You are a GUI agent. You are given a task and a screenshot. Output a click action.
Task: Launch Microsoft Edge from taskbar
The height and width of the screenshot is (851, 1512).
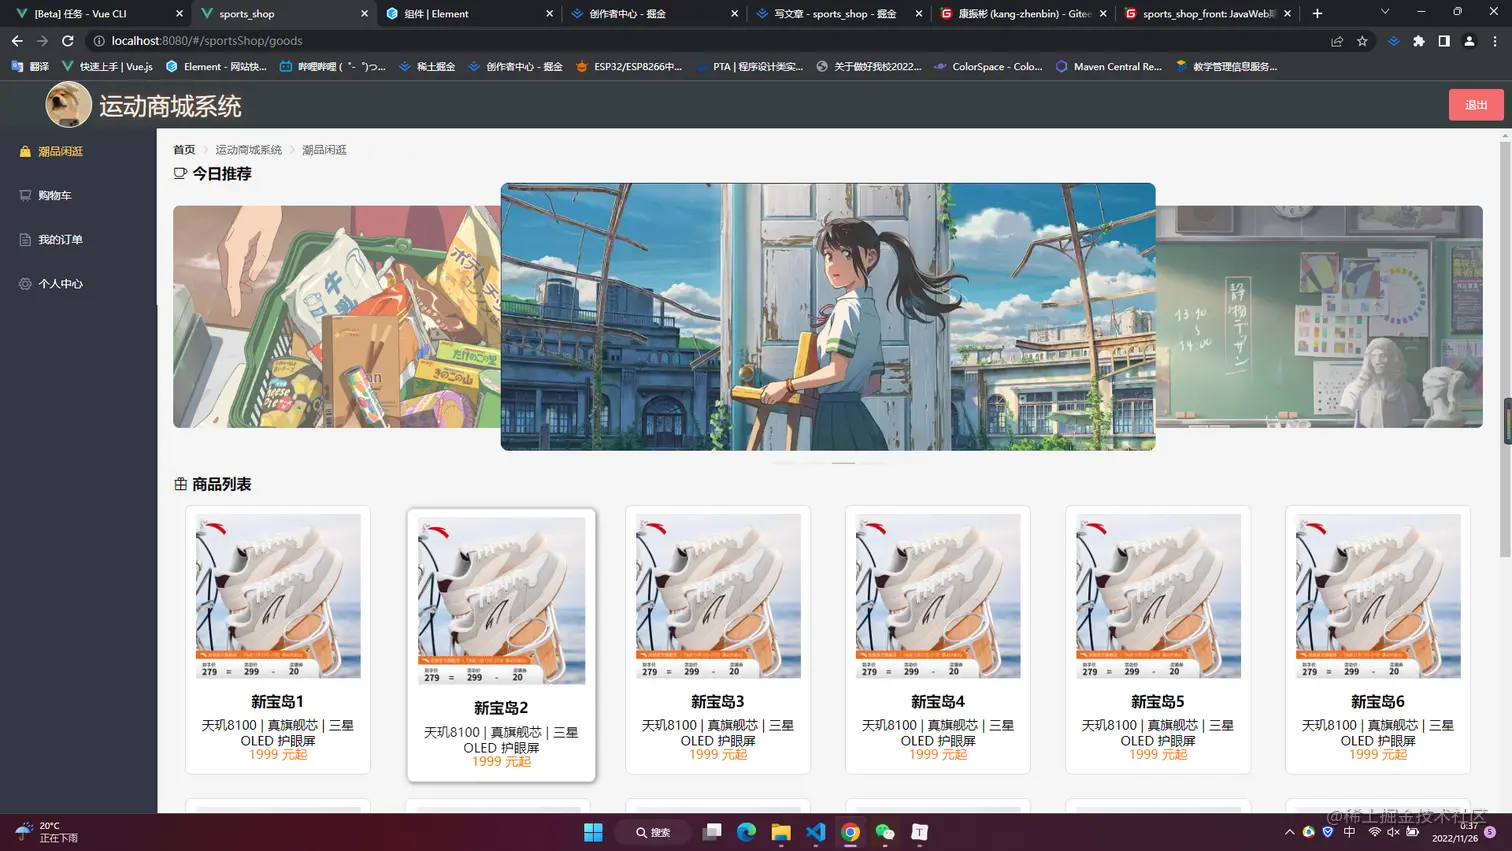746,832
